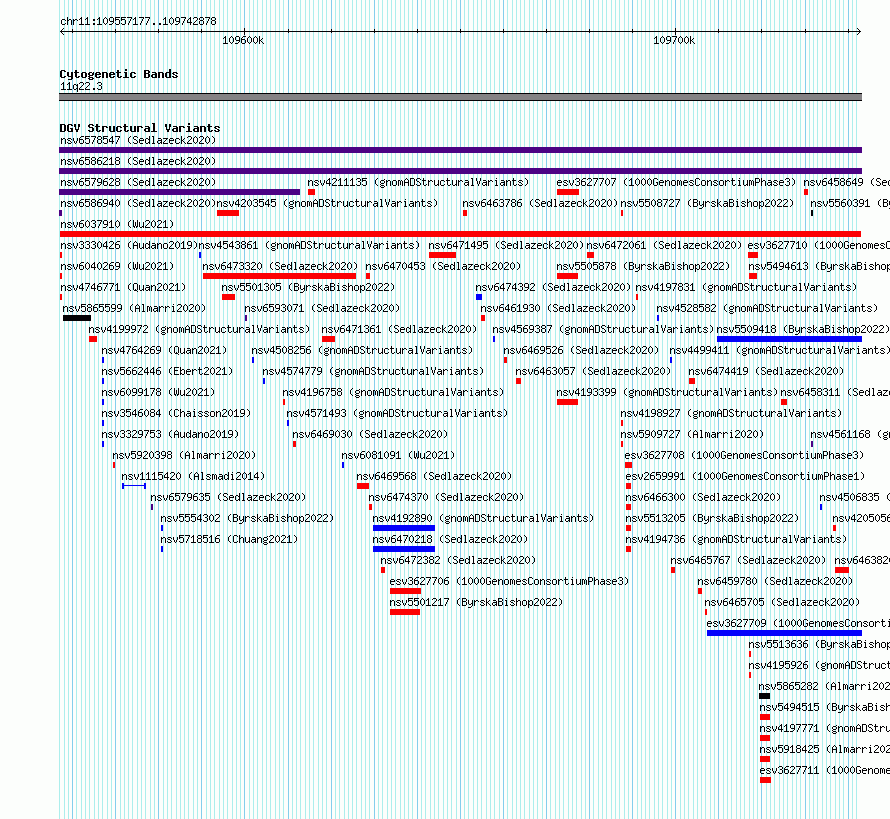Select red bar under nsv6473320 (Sedlazeck2020)
Viewport: 890px width, 819px height.
279,276
